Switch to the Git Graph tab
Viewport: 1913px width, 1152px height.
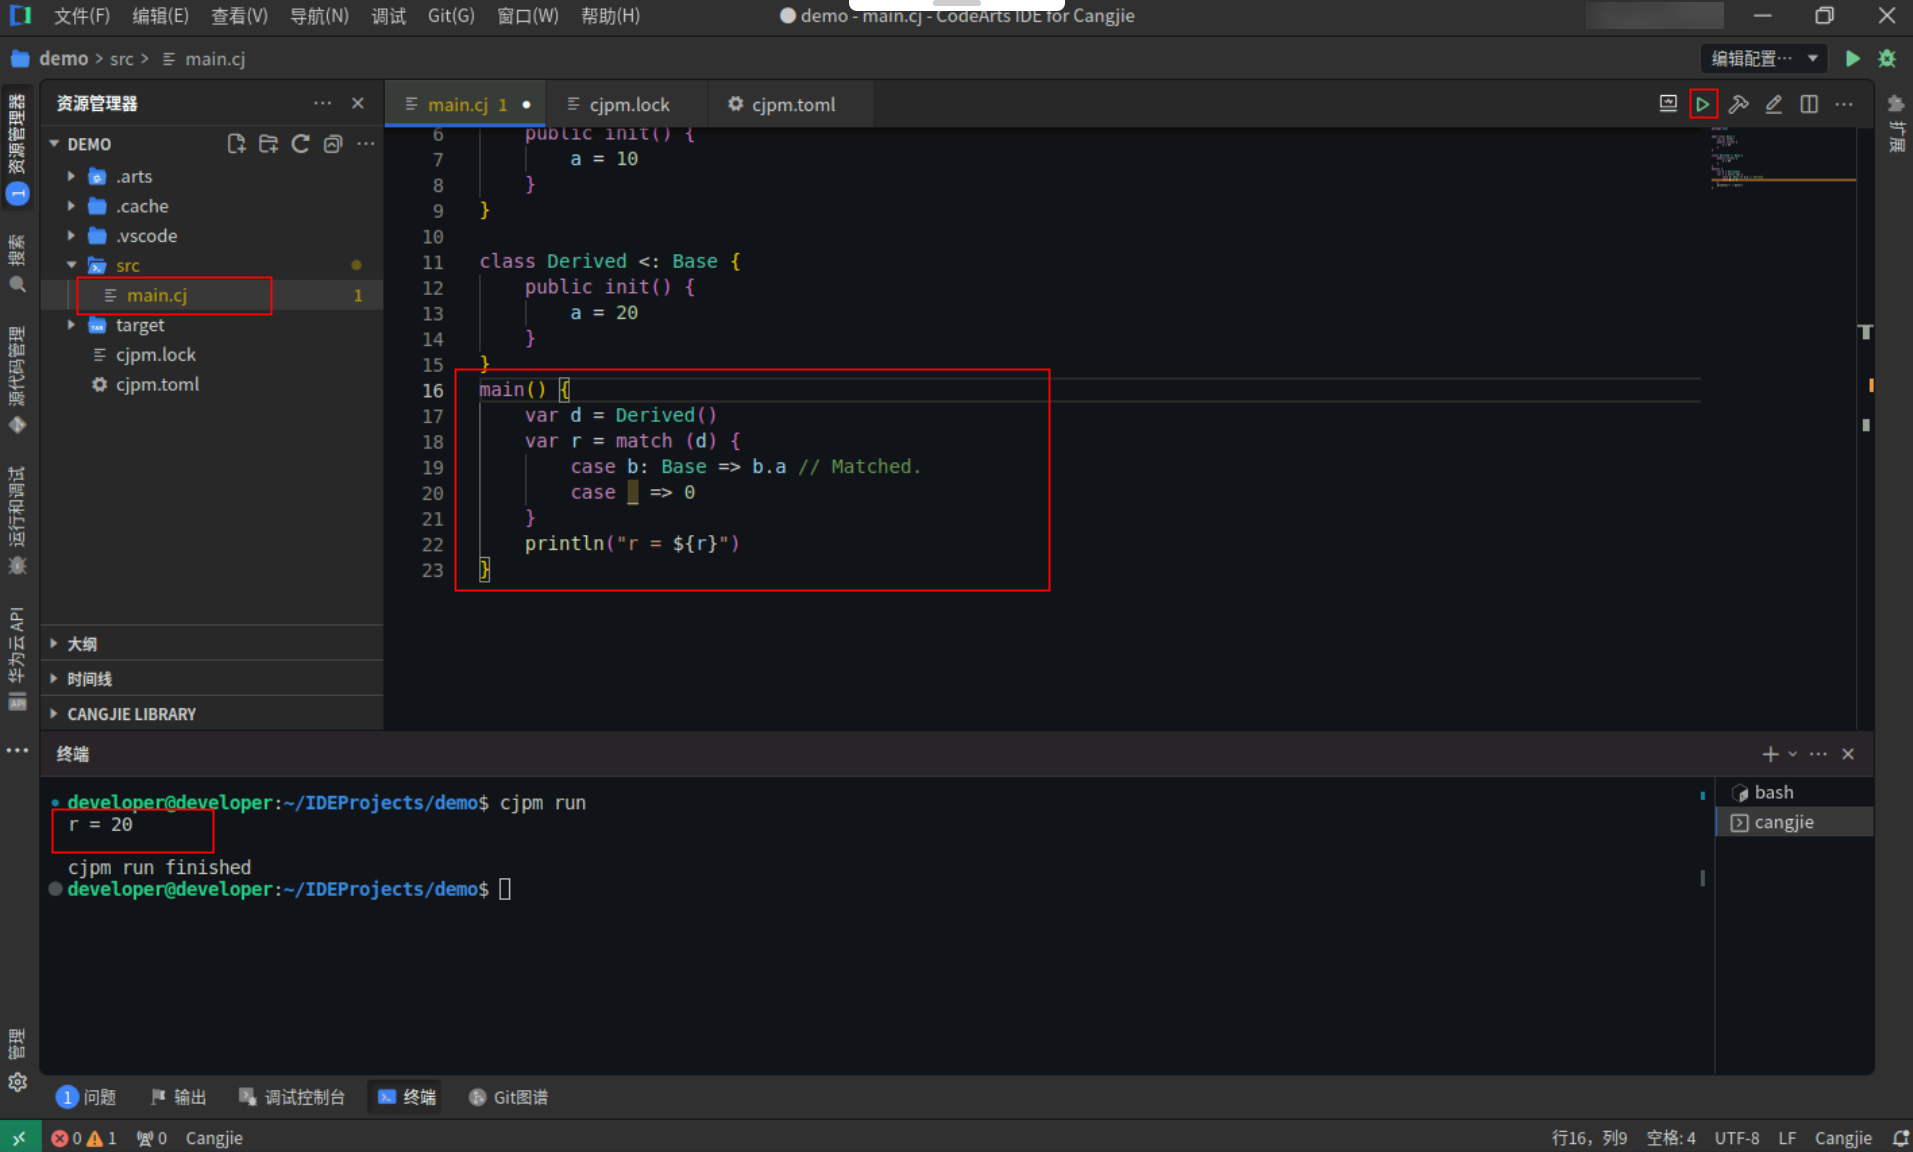[x=509, y=1097]
